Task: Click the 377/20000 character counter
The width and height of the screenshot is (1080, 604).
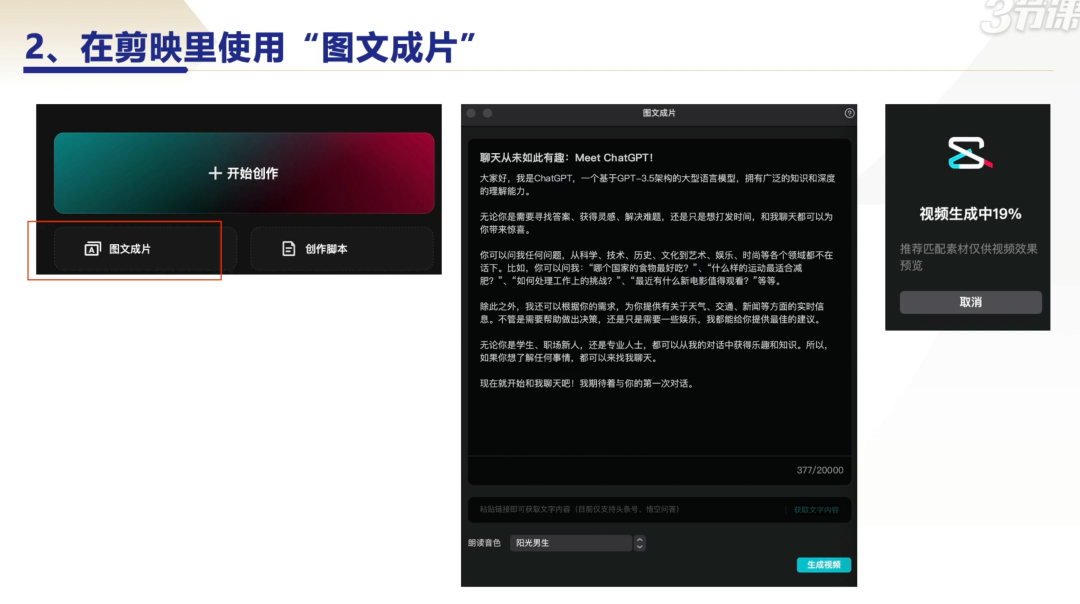Action: [820, 470]
